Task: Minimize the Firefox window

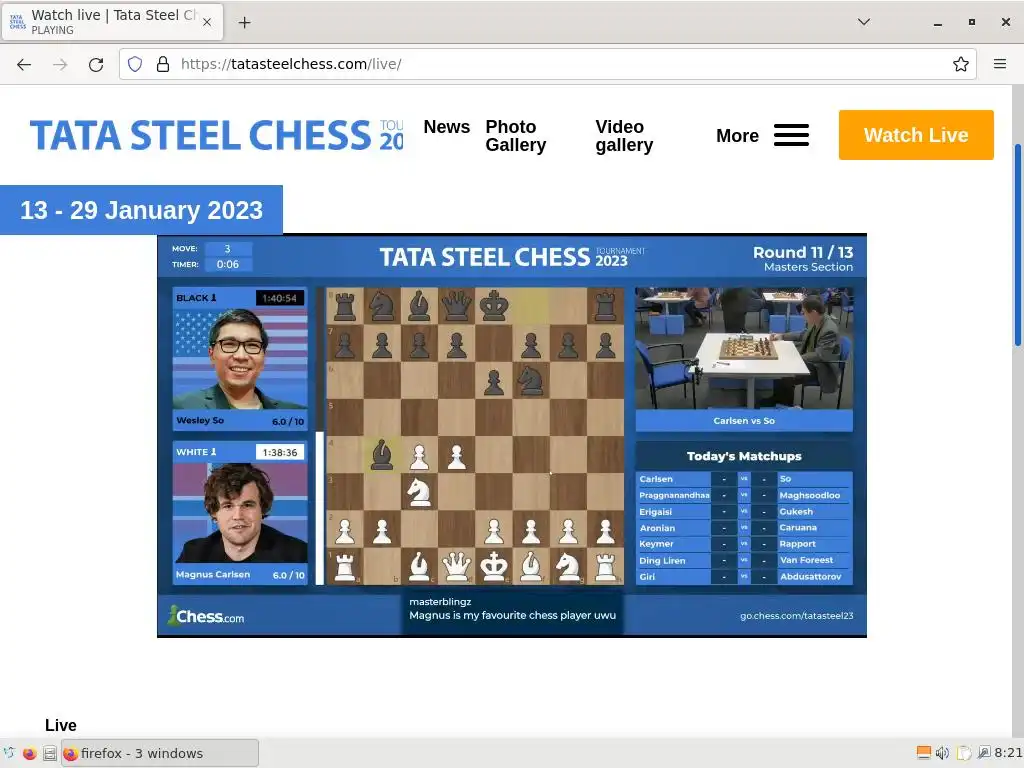Action: [938, 22]
